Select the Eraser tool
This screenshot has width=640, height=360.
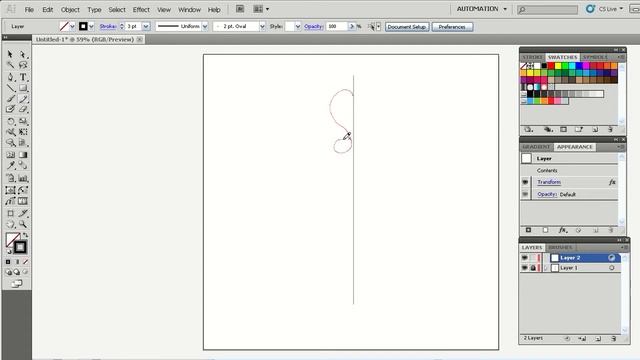pyautogui.click(x=23, y=109)
